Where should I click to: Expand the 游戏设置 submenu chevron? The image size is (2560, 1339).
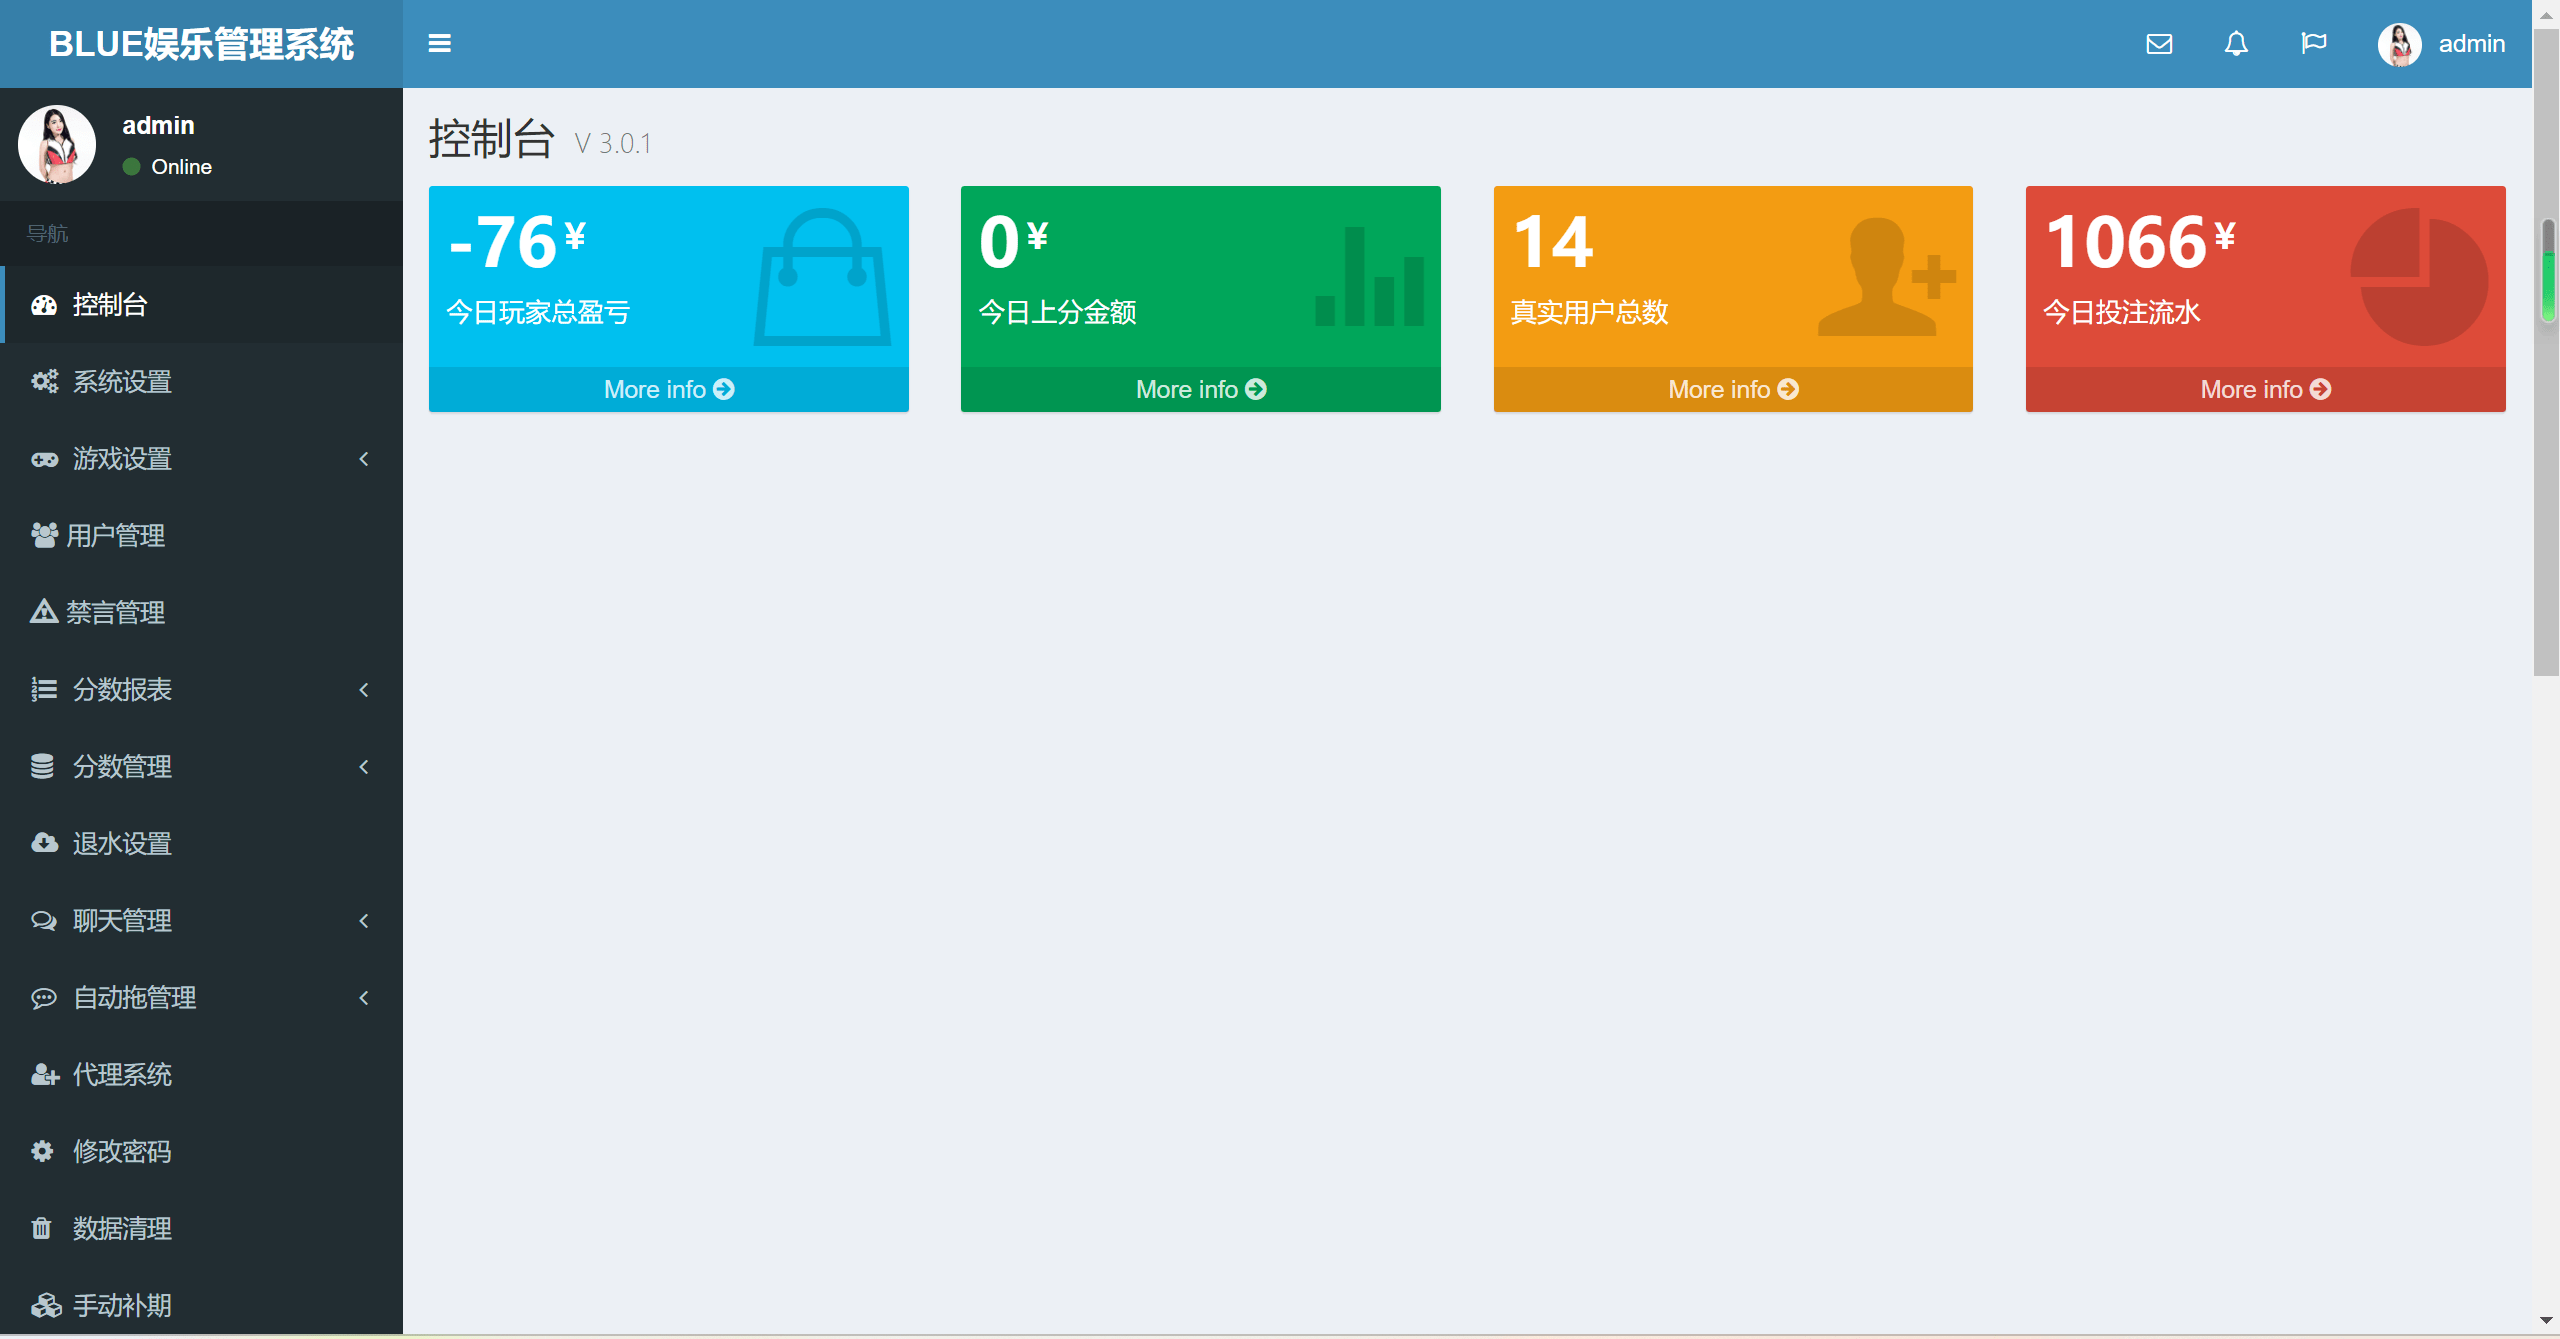coord(364,459)
